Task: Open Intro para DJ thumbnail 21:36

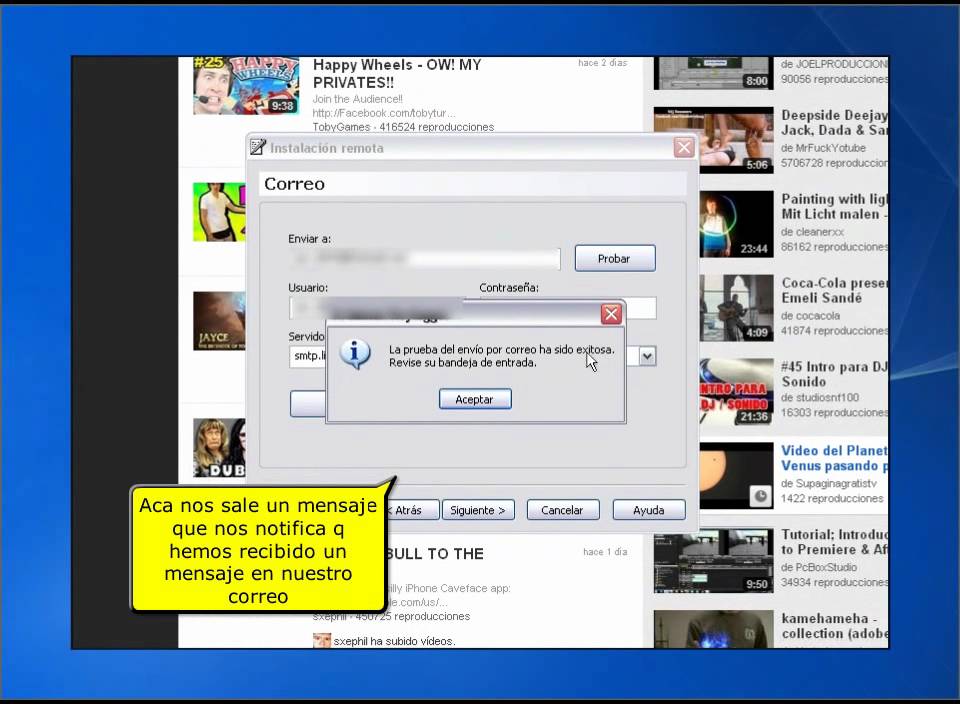Action: tap(737, 392)
